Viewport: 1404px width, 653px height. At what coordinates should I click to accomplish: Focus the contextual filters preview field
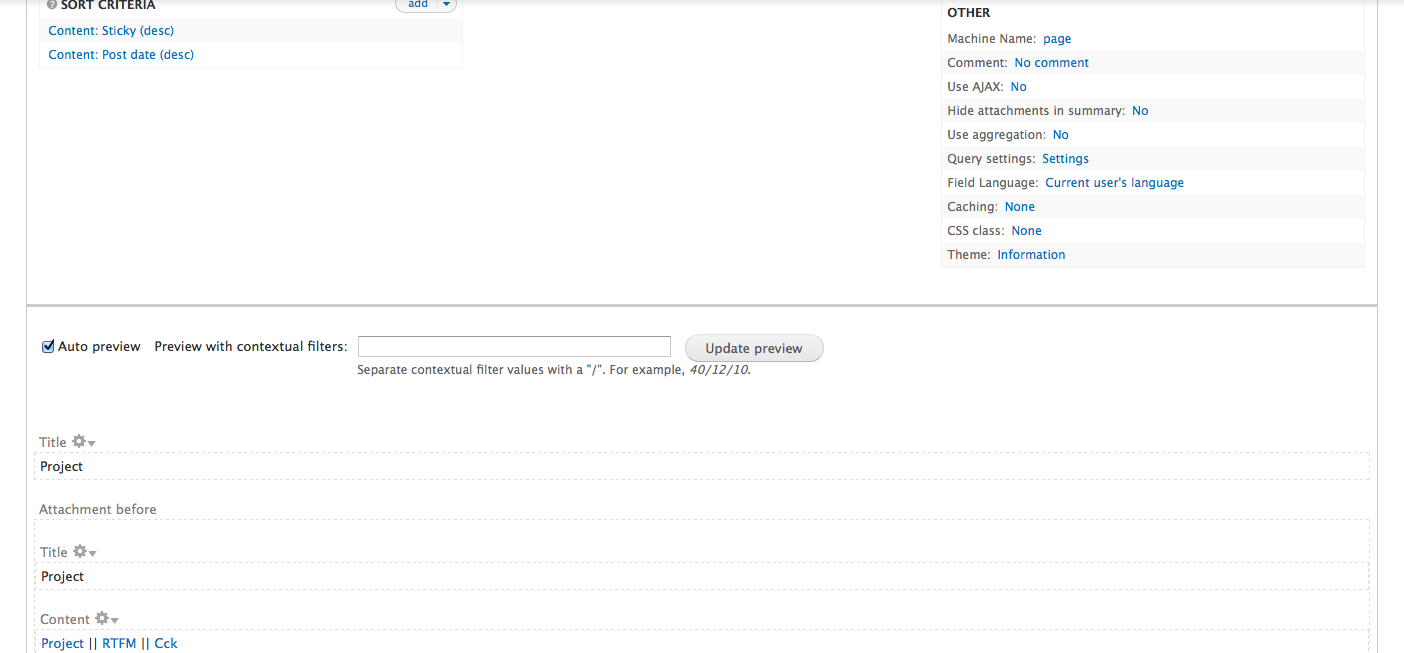[x=514, y=347]
